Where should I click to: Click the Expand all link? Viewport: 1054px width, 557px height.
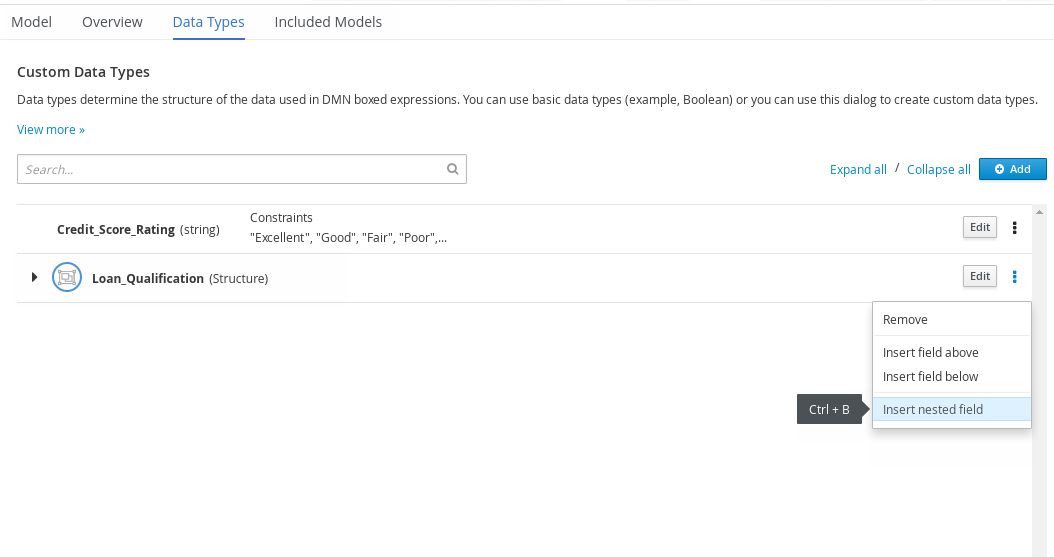pyautogui.click(x=858, y=170)
